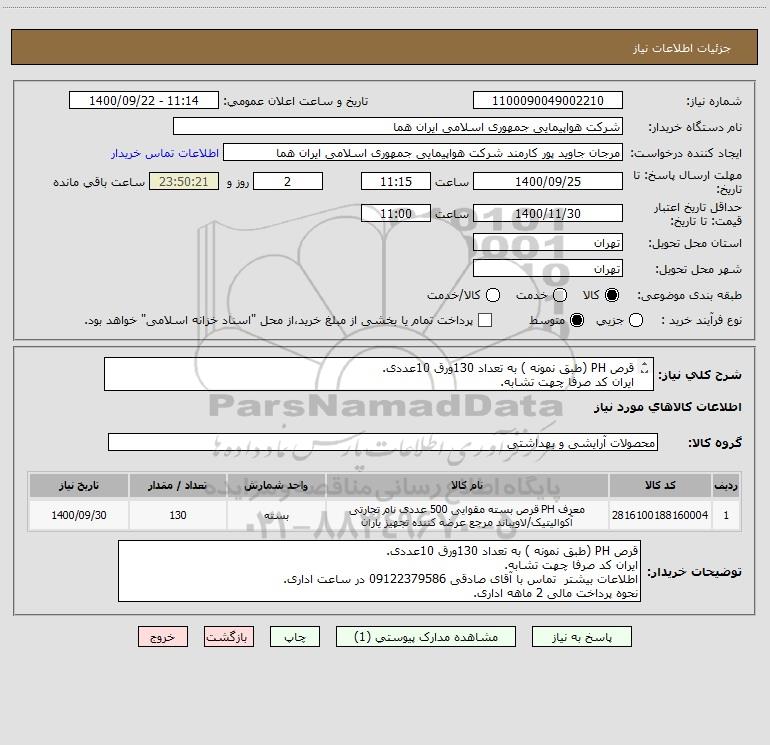This screenshot has width=770, height=745.
Task: Click the گروه کالا field
Action: [x=383, y=442]
